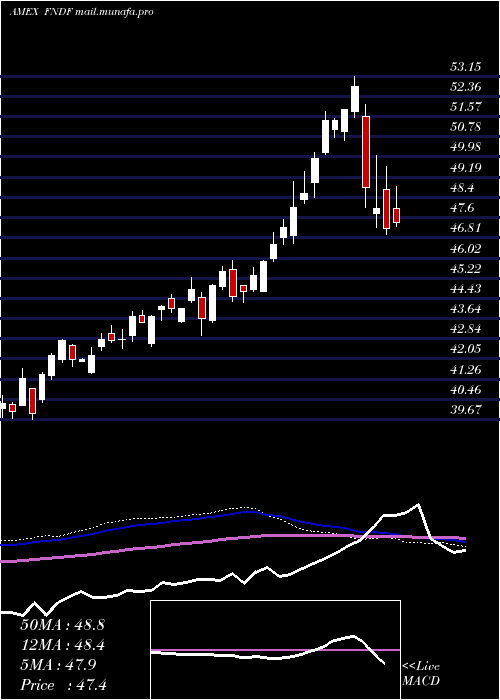Click the 52.36 price axis label
The image size is (500, 700).
465,87
